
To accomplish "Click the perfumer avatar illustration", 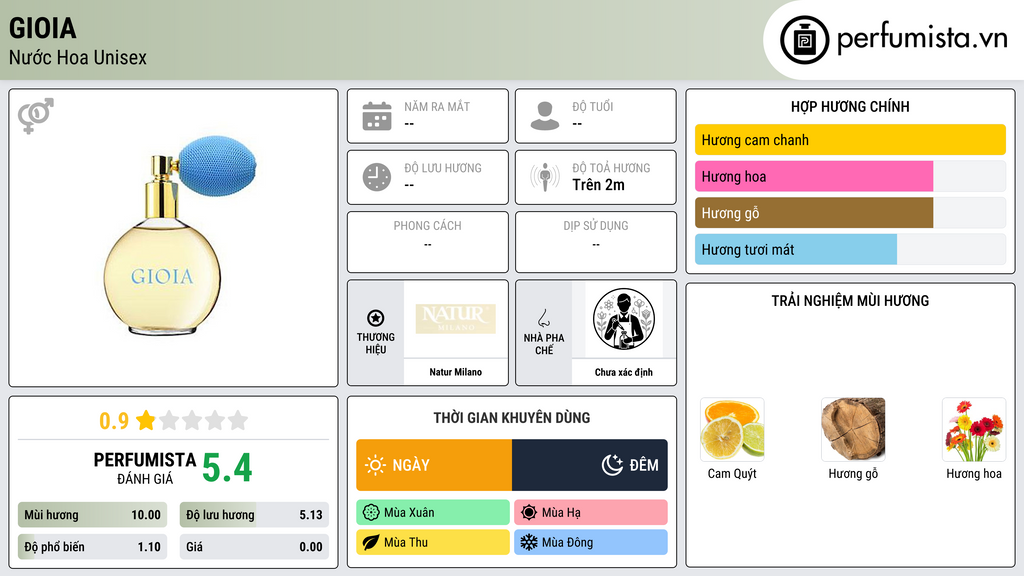I will coord(624,319).
